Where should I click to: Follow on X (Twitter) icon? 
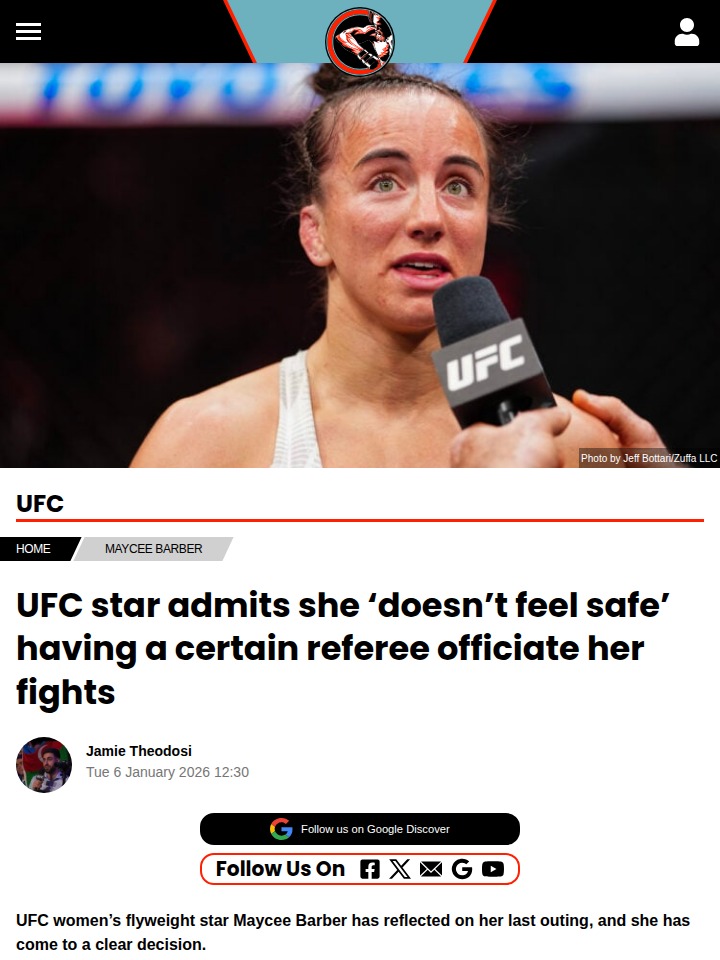pyautogui.click(x=400, y=869)
